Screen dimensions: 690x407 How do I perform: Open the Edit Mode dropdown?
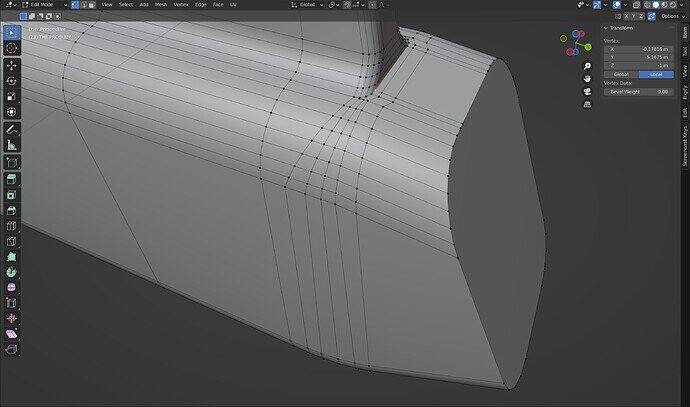(x=44, y=5)
